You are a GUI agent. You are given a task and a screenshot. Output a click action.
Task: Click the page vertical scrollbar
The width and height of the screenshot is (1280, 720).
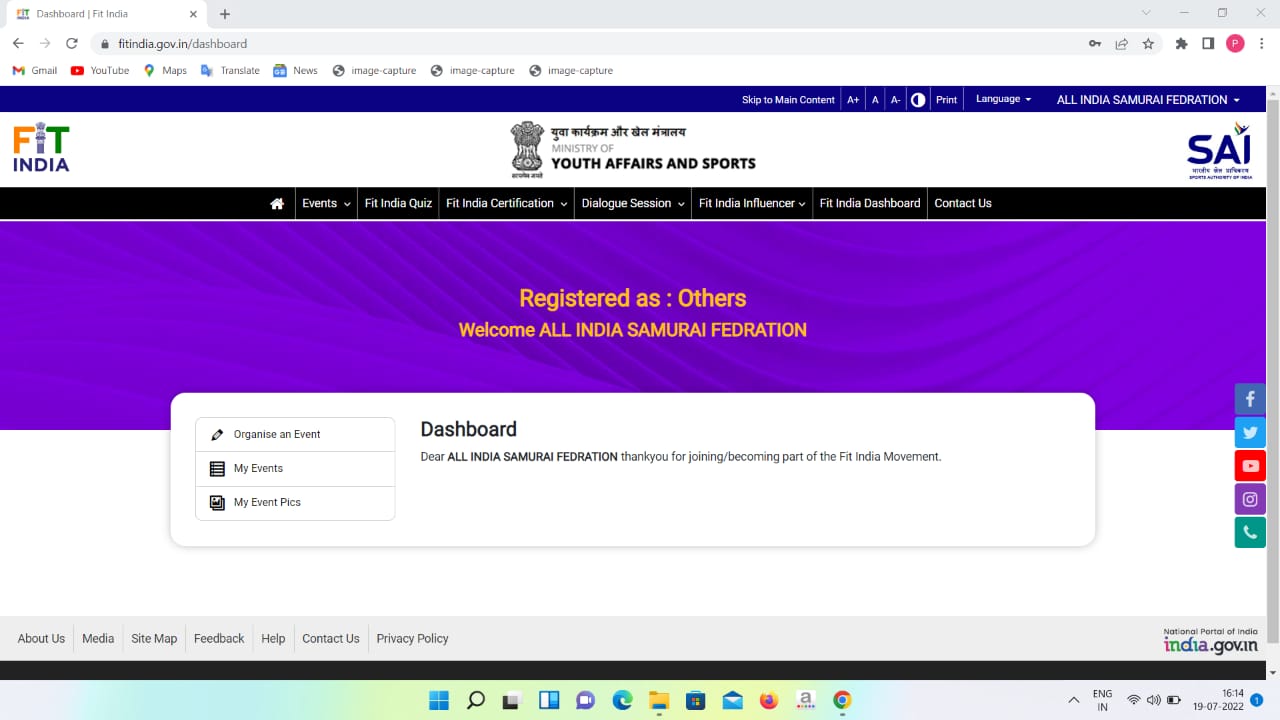click(1273, 370)
